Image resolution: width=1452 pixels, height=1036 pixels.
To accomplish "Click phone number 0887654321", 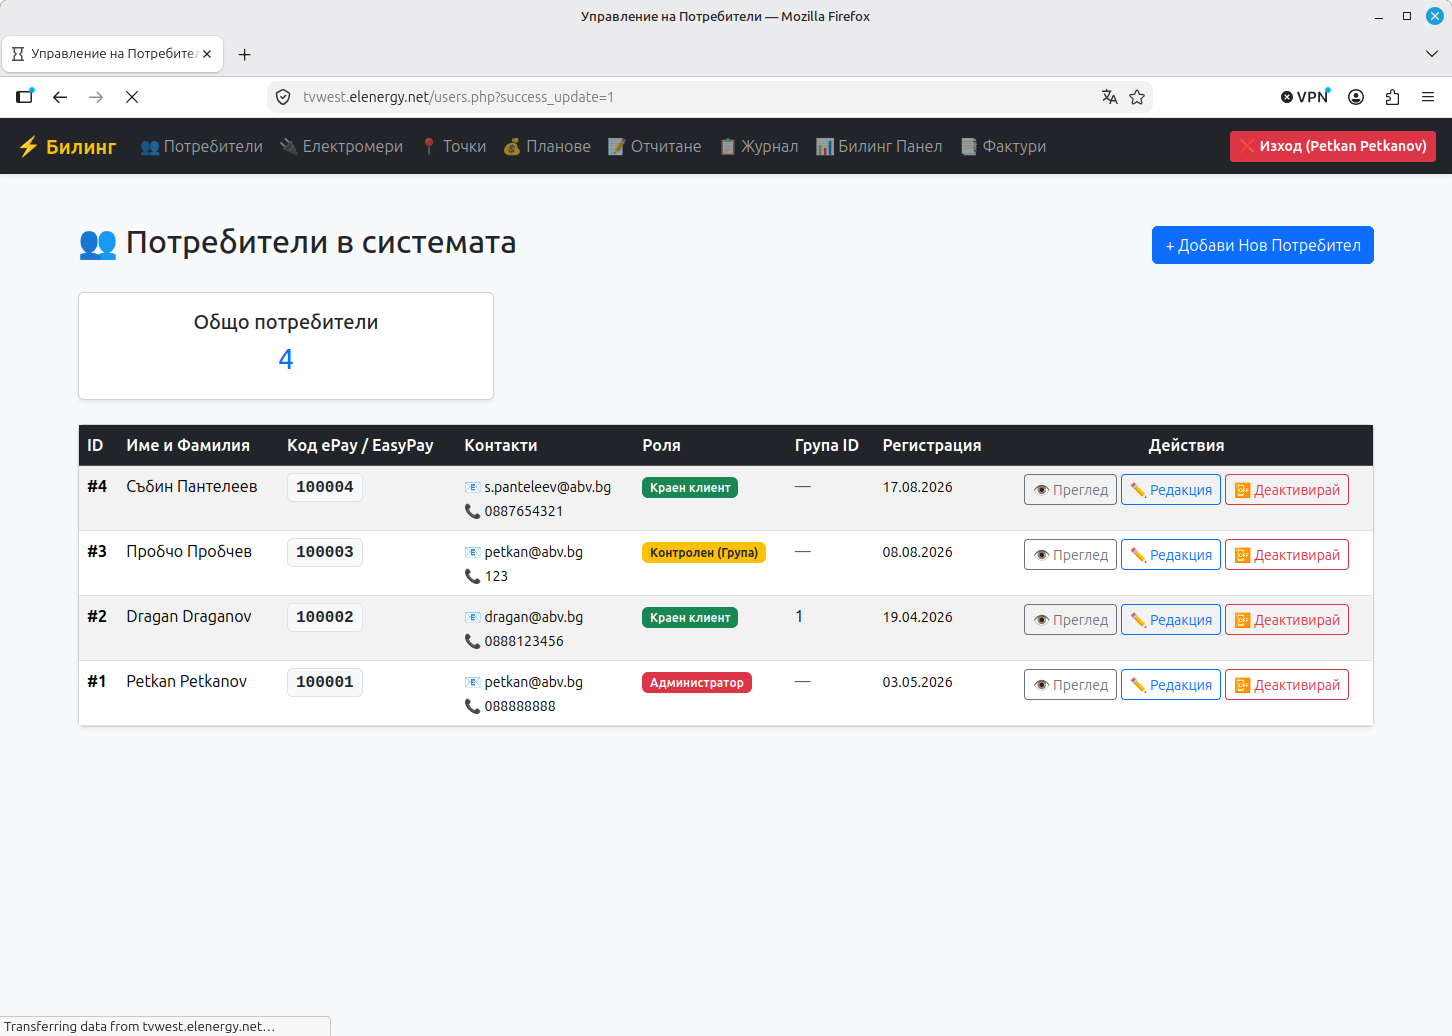I will tap(524, 511).
